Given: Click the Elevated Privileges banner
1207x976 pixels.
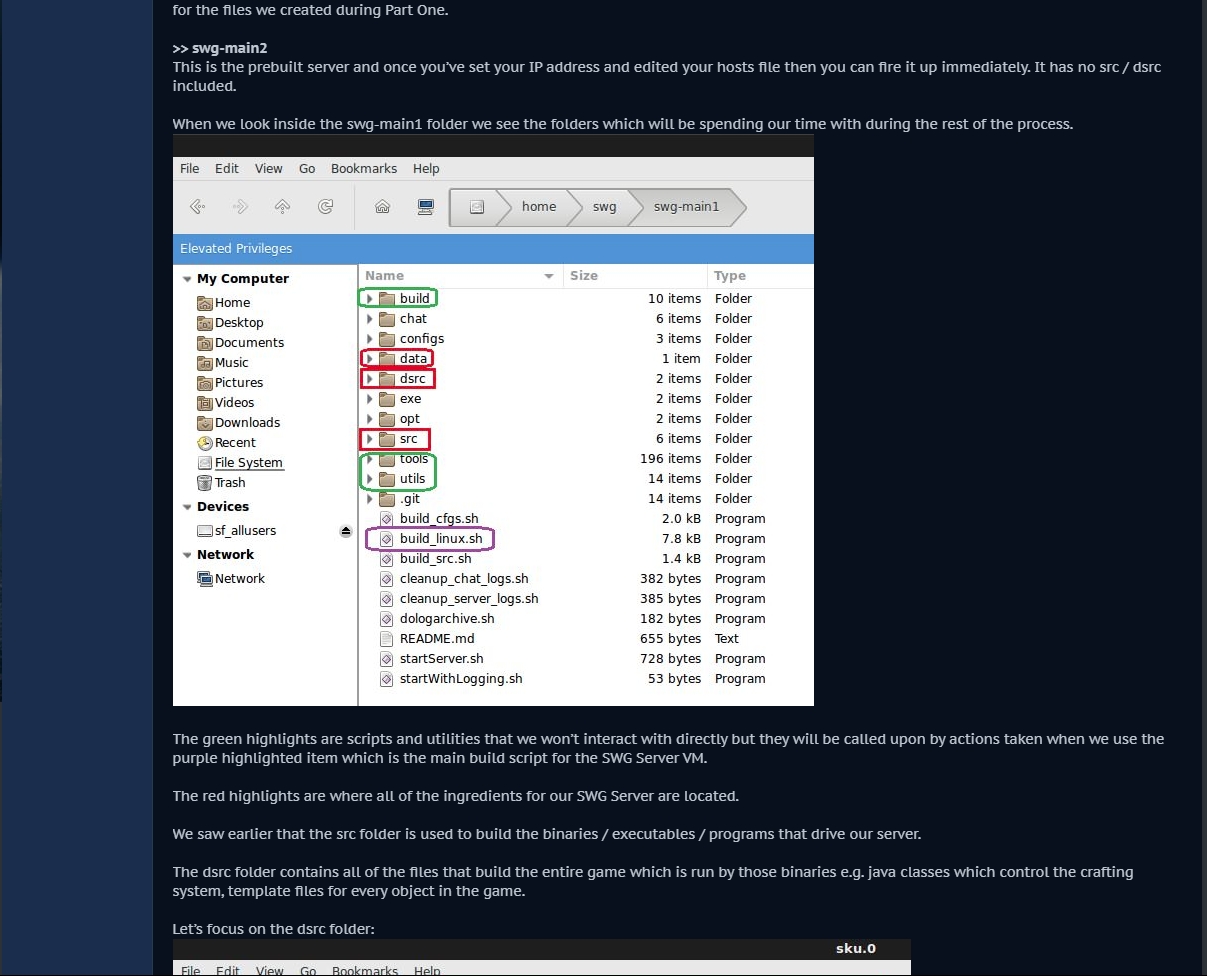Looking at the screenshot, I should coord(493,249).
